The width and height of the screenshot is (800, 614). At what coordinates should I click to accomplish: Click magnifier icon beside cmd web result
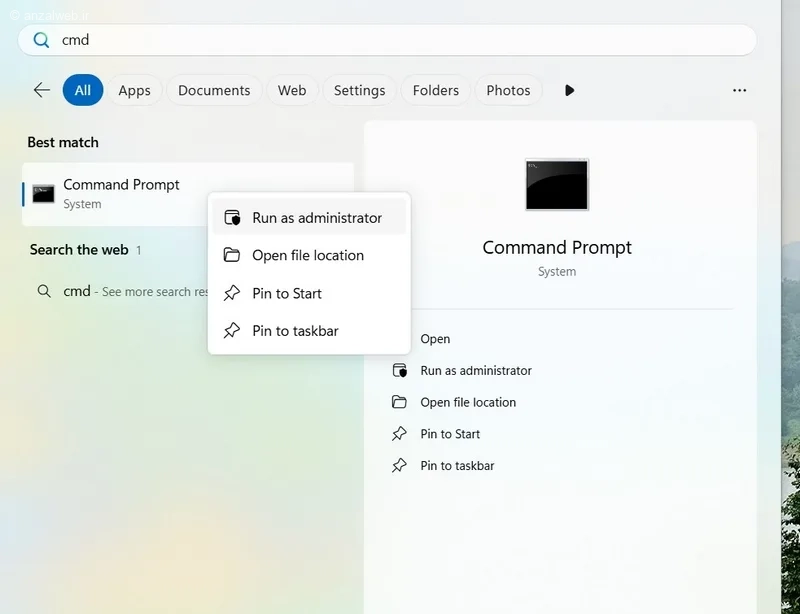tap(44, 291)
